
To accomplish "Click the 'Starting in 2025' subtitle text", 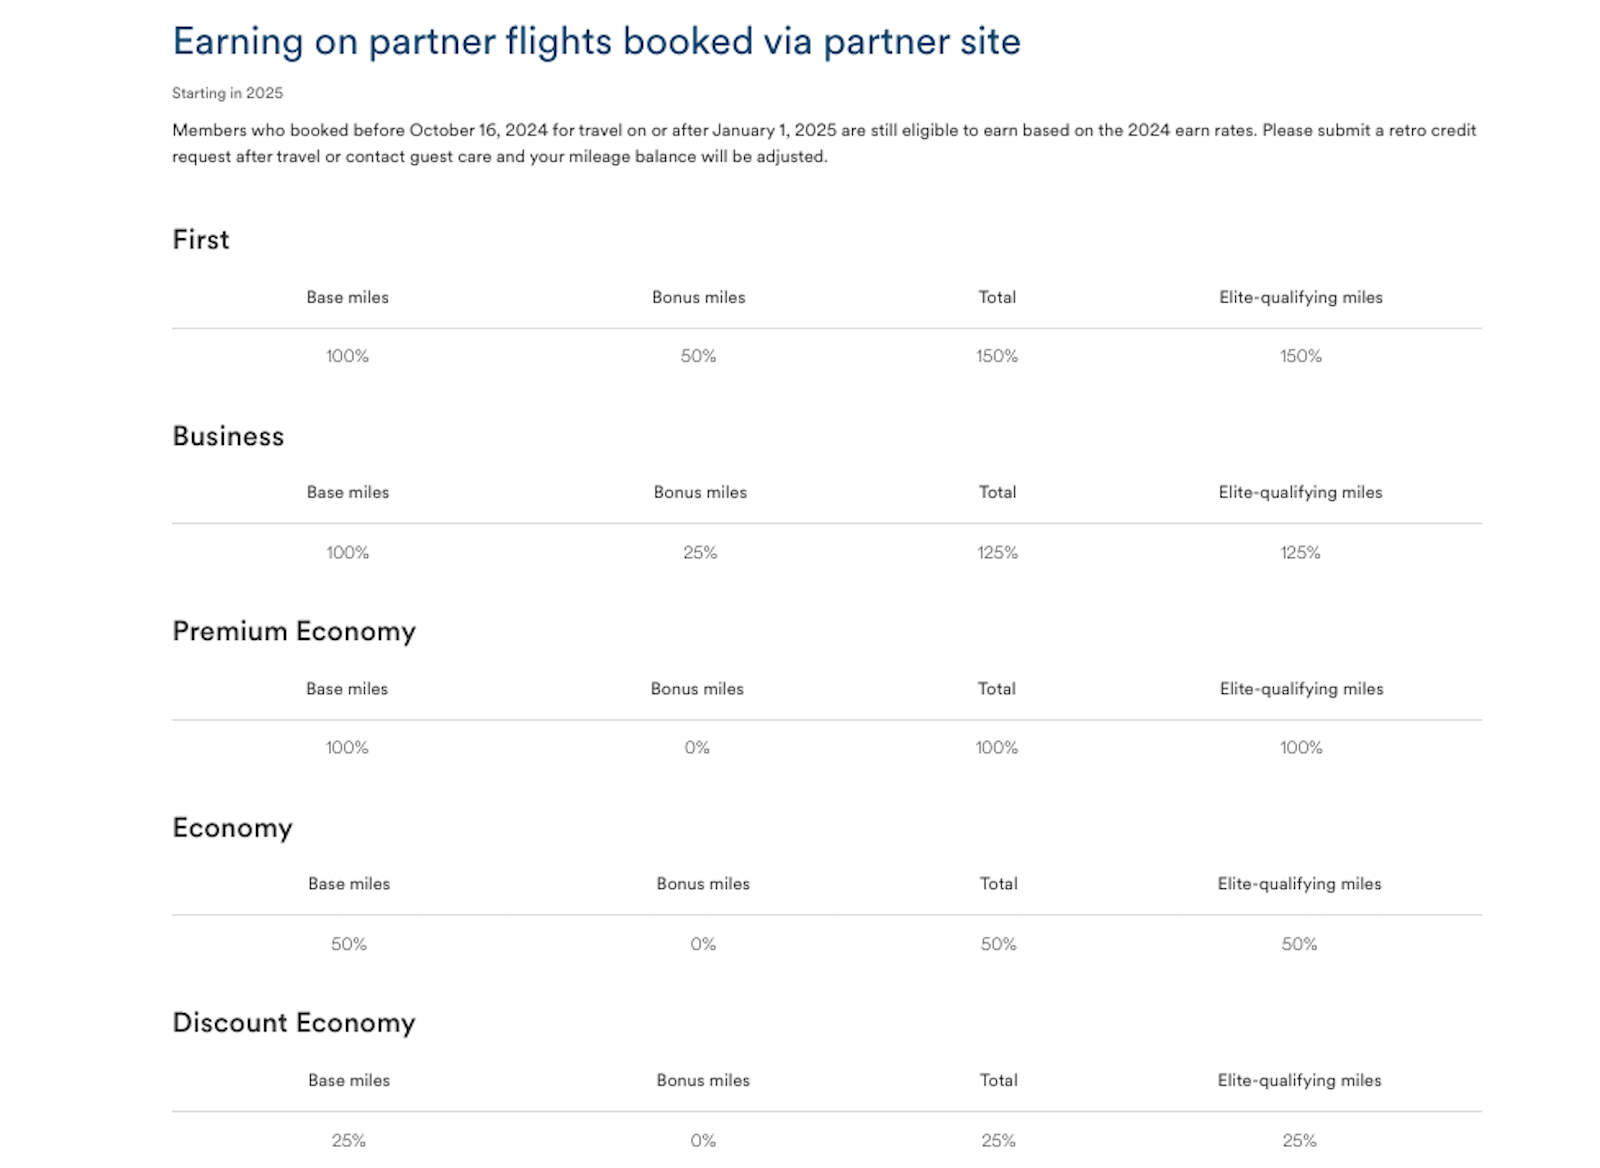I will point(227,93).
